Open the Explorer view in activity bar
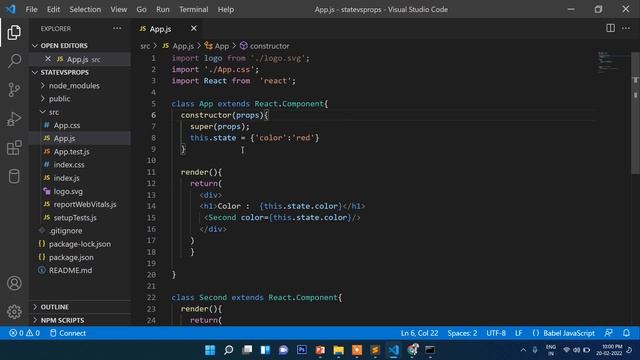This screenshot has width=640, height=360. (x=14, y=33)
